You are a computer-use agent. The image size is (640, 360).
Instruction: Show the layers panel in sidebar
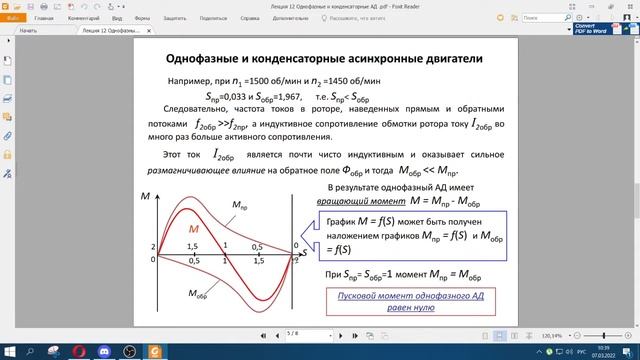pyautogui.click(x=7, y=99)
